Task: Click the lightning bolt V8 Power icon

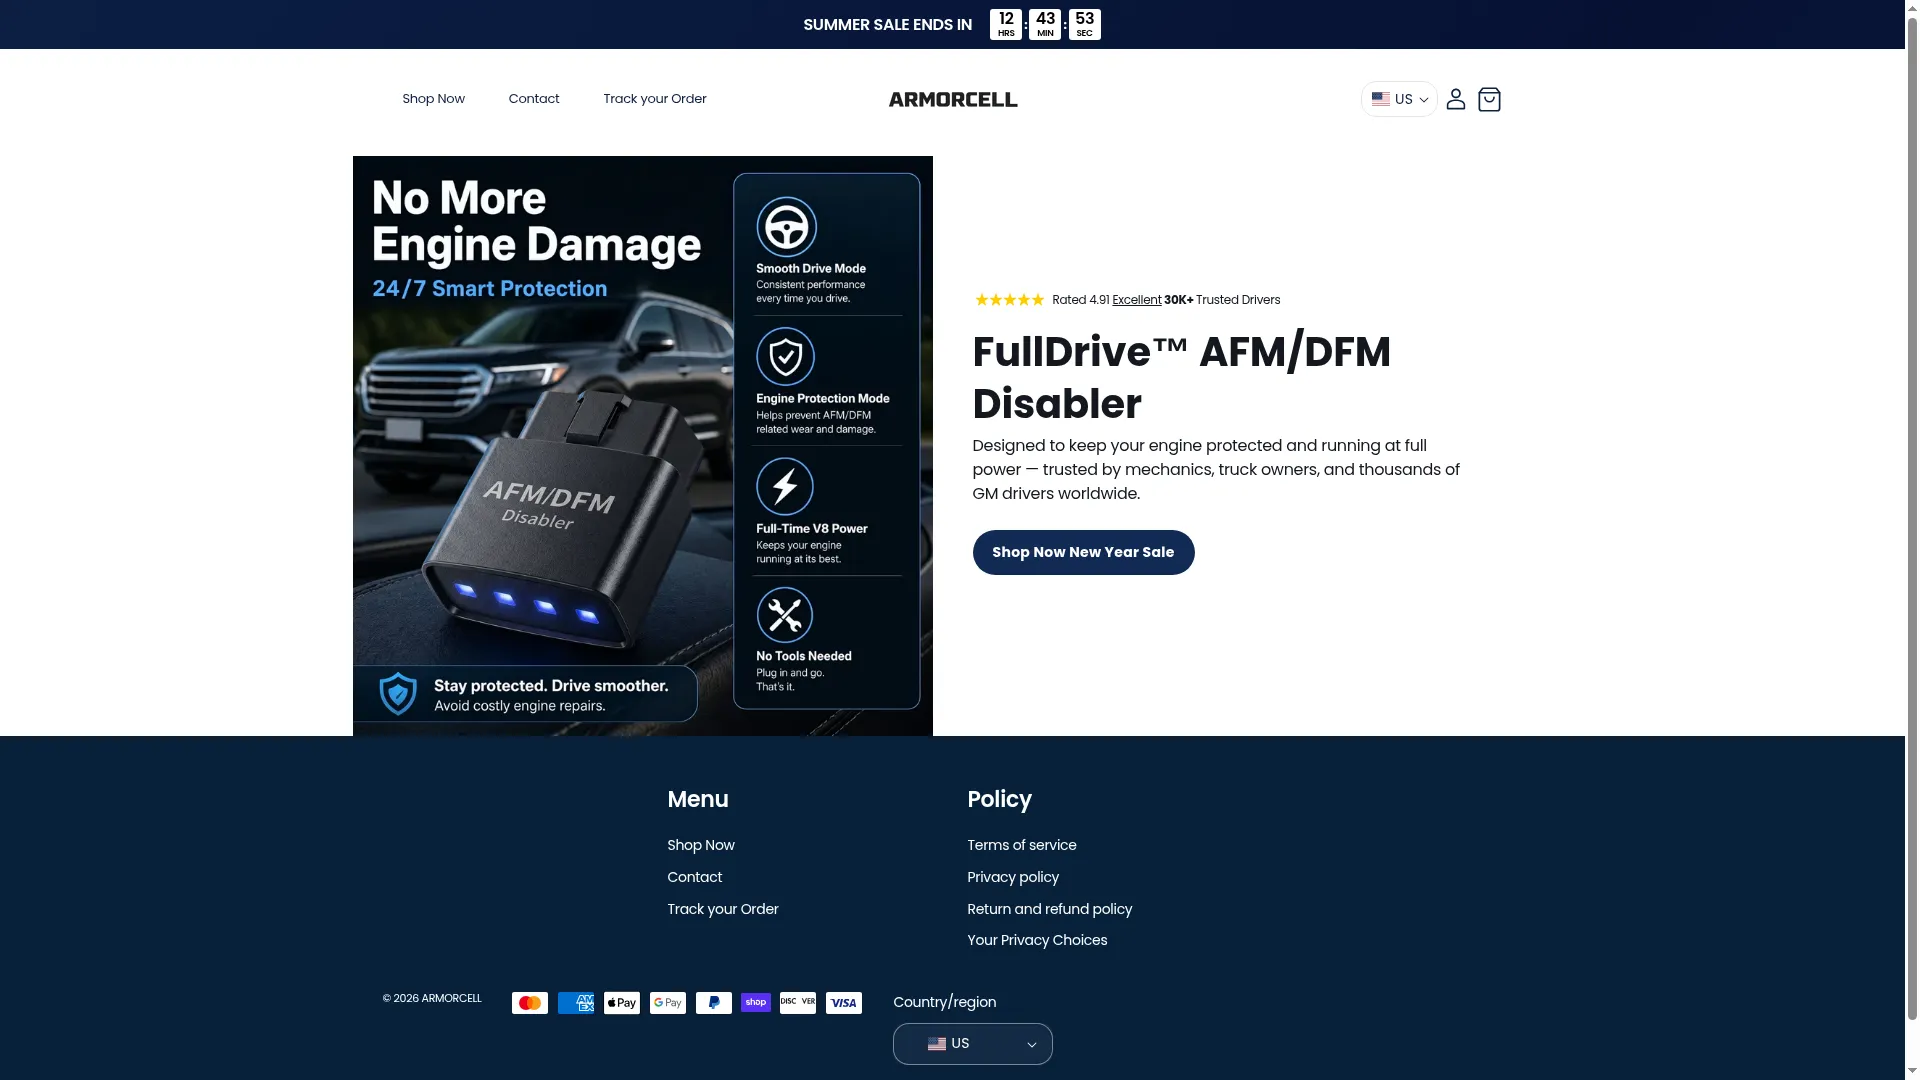Action: click(x=785, y=487)
